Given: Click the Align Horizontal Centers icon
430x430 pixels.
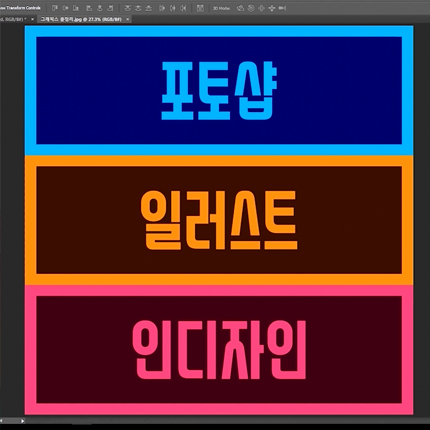Looking at the screenshot, I should (100, 8).
